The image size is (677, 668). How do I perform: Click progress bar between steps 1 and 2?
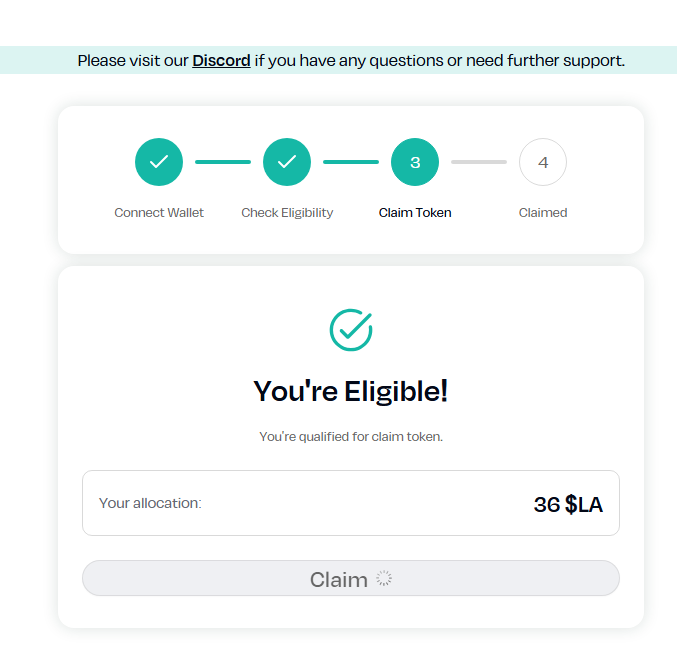click(223, 162)
